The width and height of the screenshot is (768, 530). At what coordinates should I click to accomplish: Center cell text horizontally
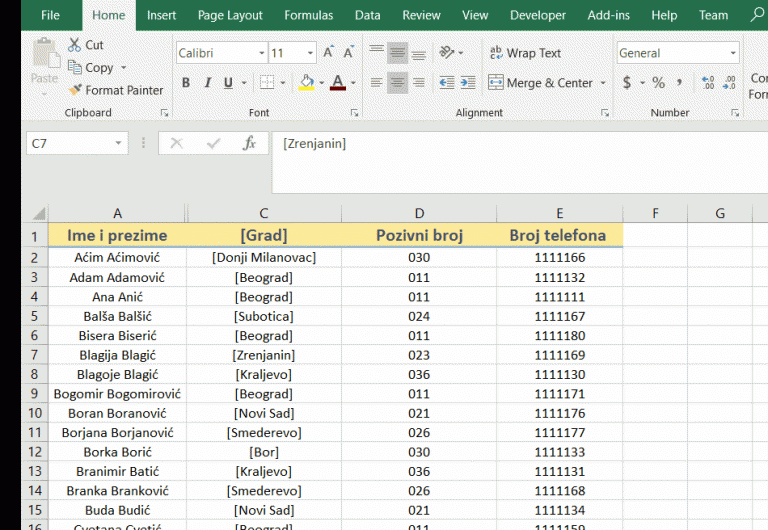click(x=397, y=82)
